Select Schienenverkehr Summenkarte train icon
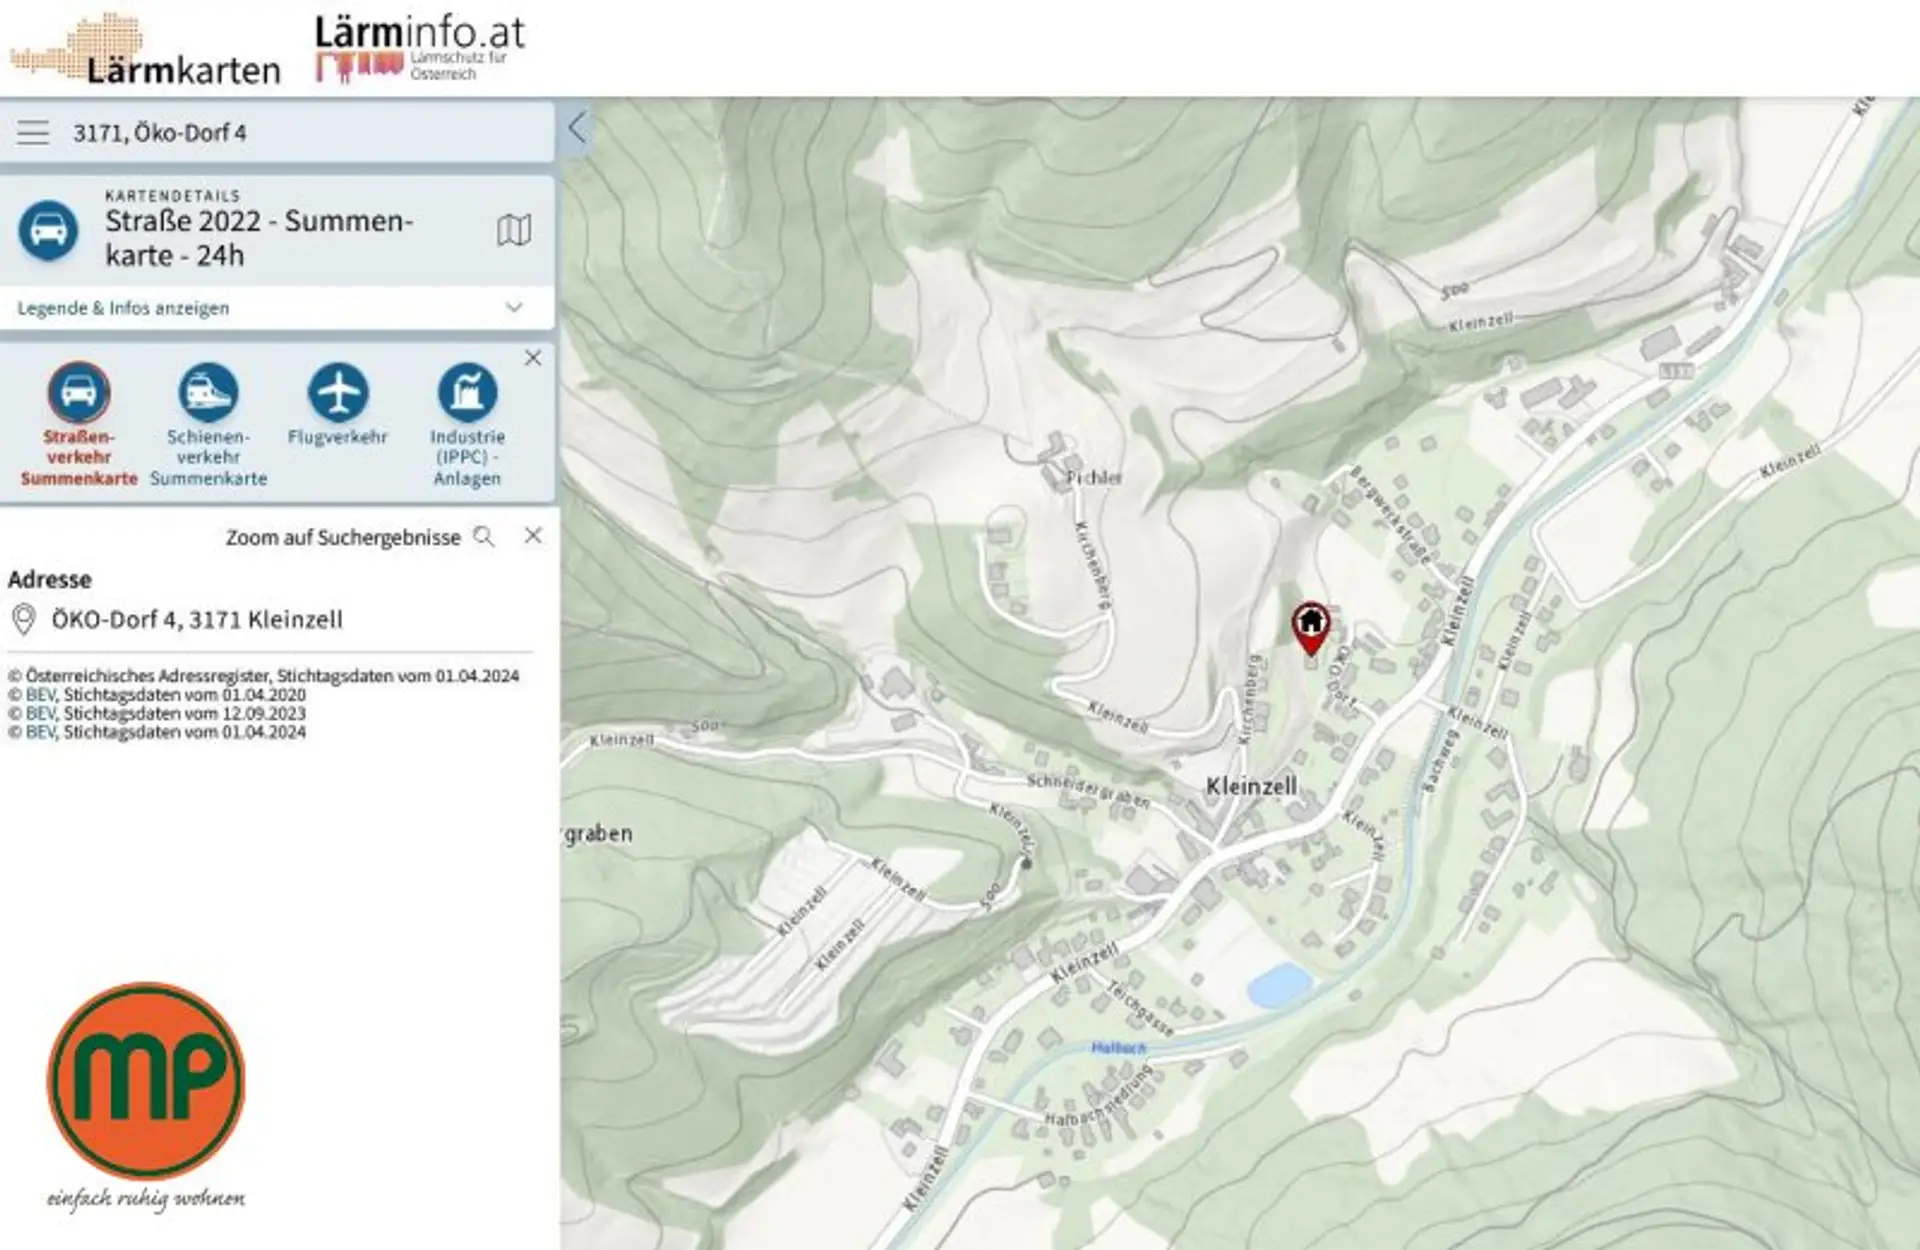 click(208, 392)
